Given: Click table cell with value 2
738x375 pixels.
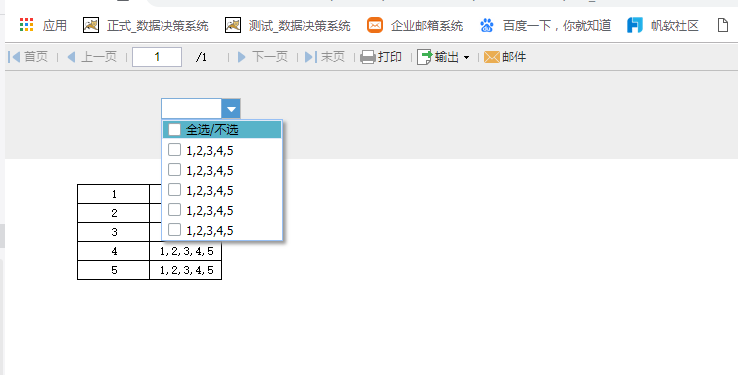Looking at the screenshot, I should (x=113, y=213).
